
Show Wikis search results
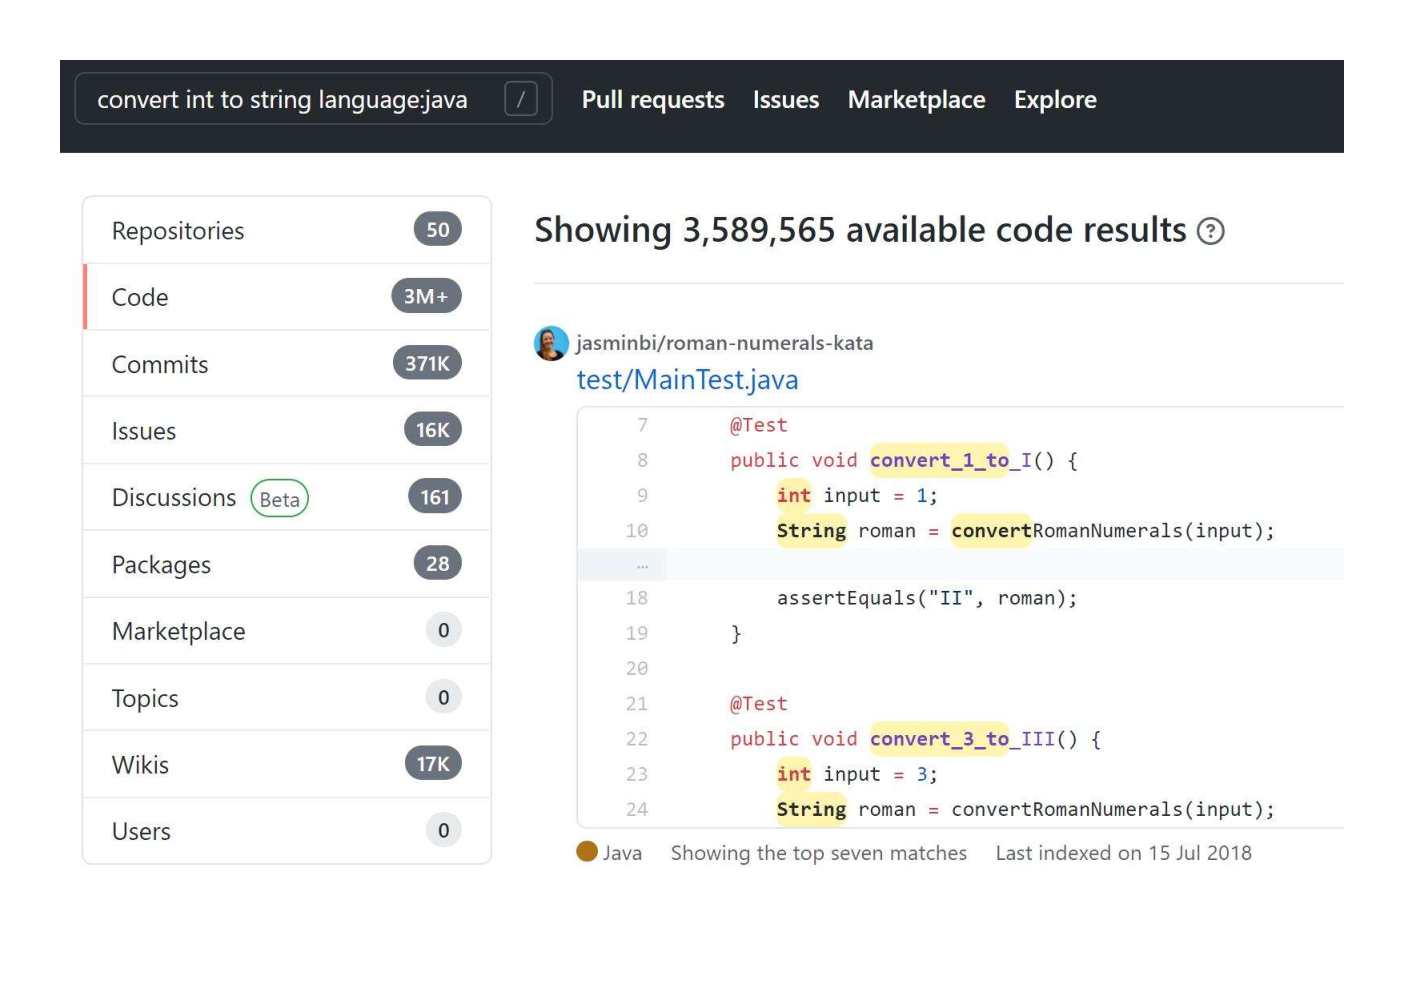point(287,765)
